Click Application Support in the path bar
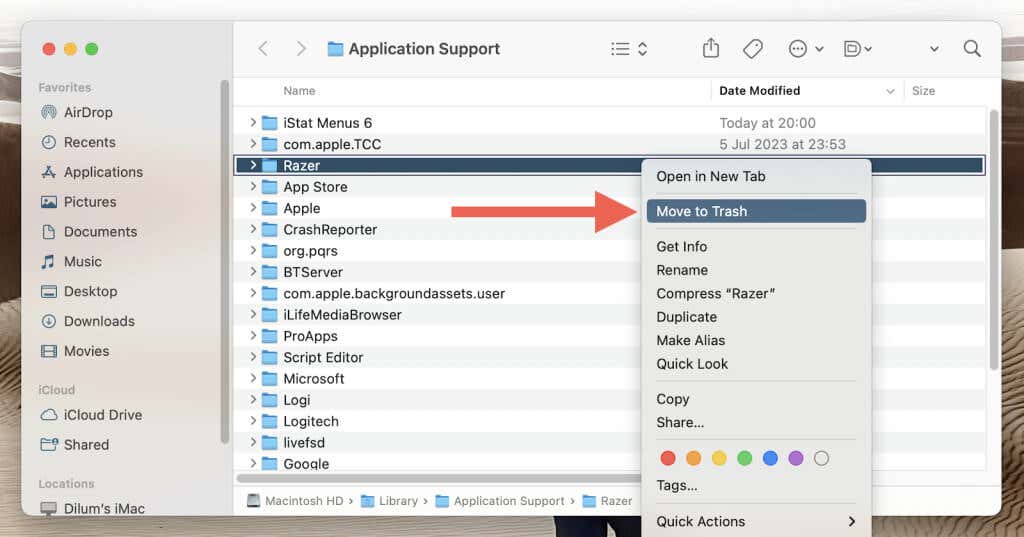Image resolution: width=1024 pixels, height=537 pixels. tap(500, 501)
